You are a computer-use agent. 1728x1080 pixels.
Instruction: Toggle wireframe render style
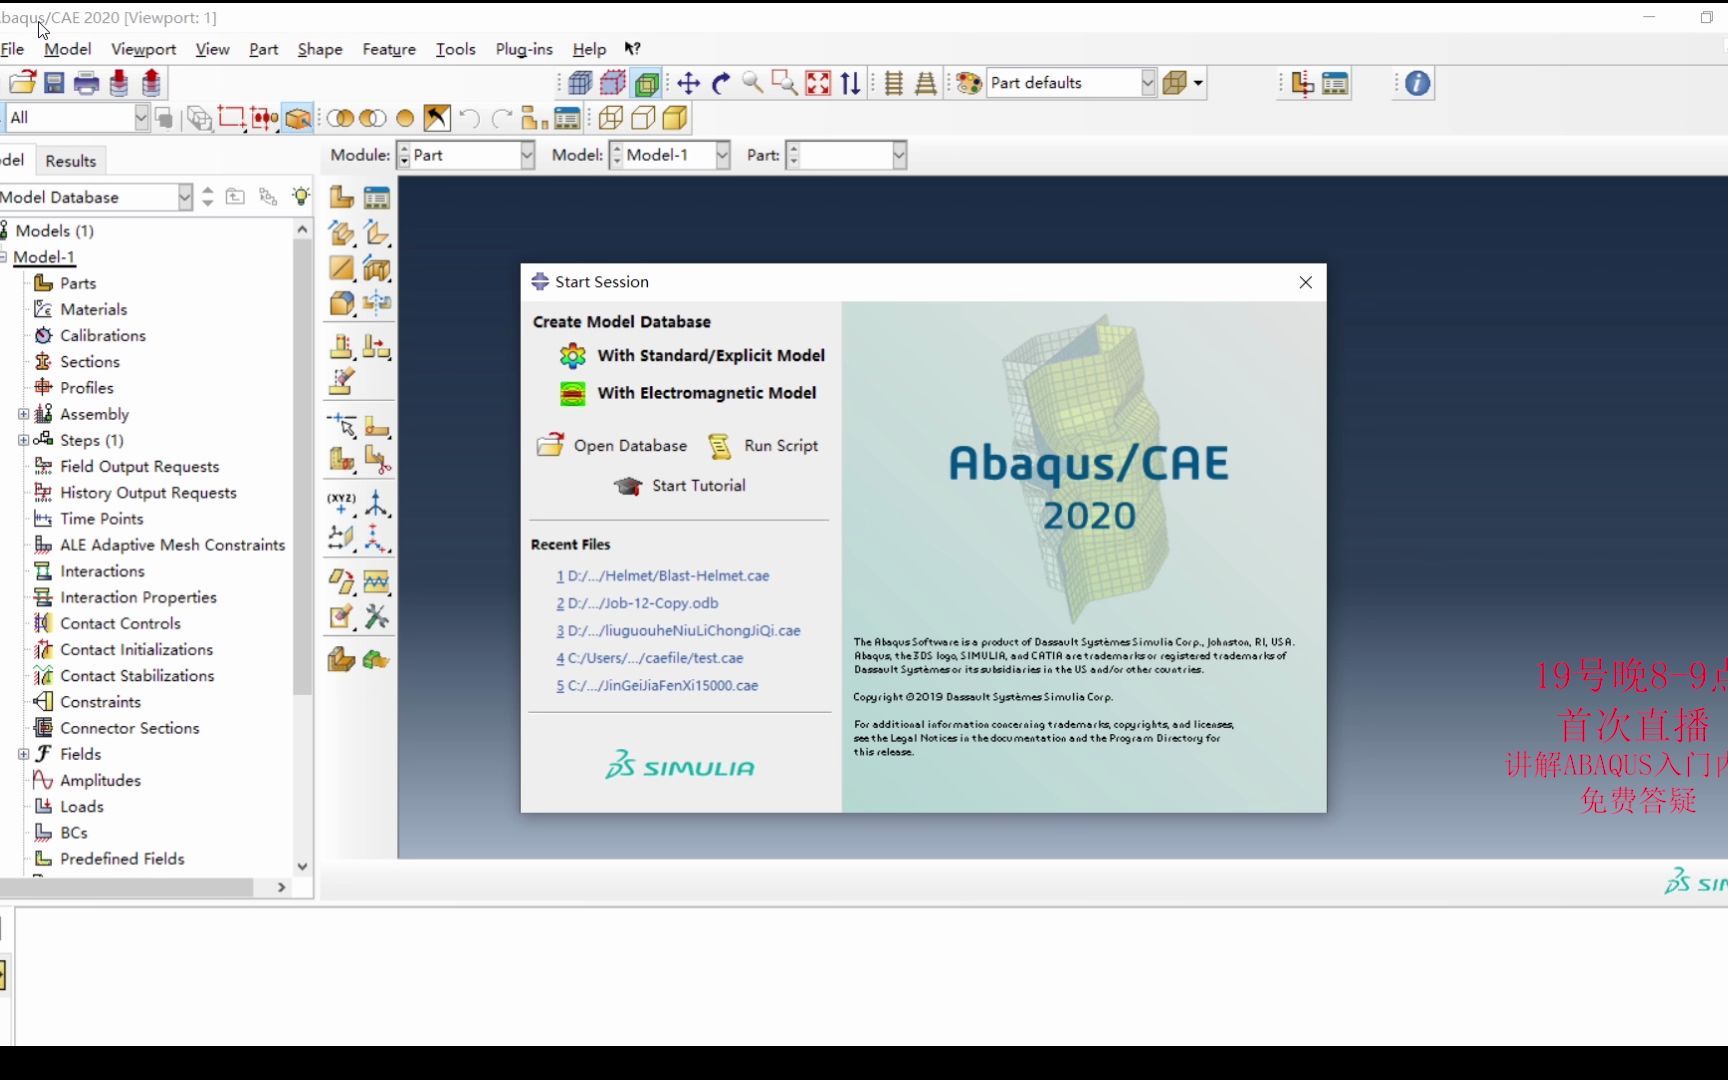(611, 118)
